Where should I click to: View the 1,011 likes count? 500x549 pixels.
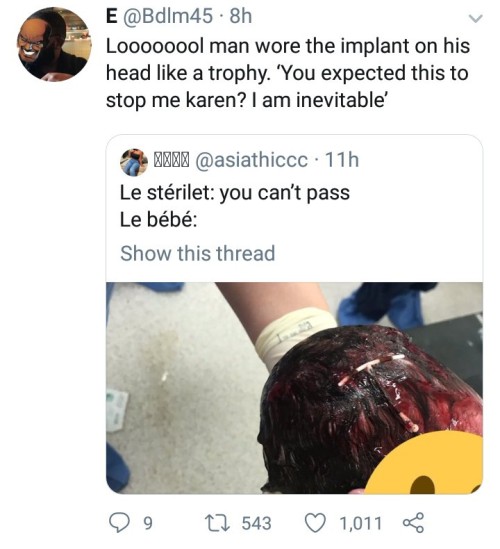[x=360, y=523]
